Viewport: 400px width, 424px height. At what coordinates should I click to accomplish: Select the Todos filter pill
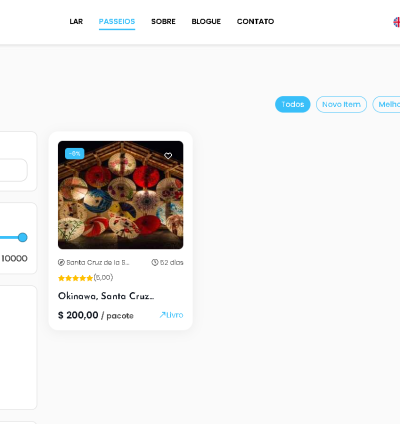tap(293, 104)
